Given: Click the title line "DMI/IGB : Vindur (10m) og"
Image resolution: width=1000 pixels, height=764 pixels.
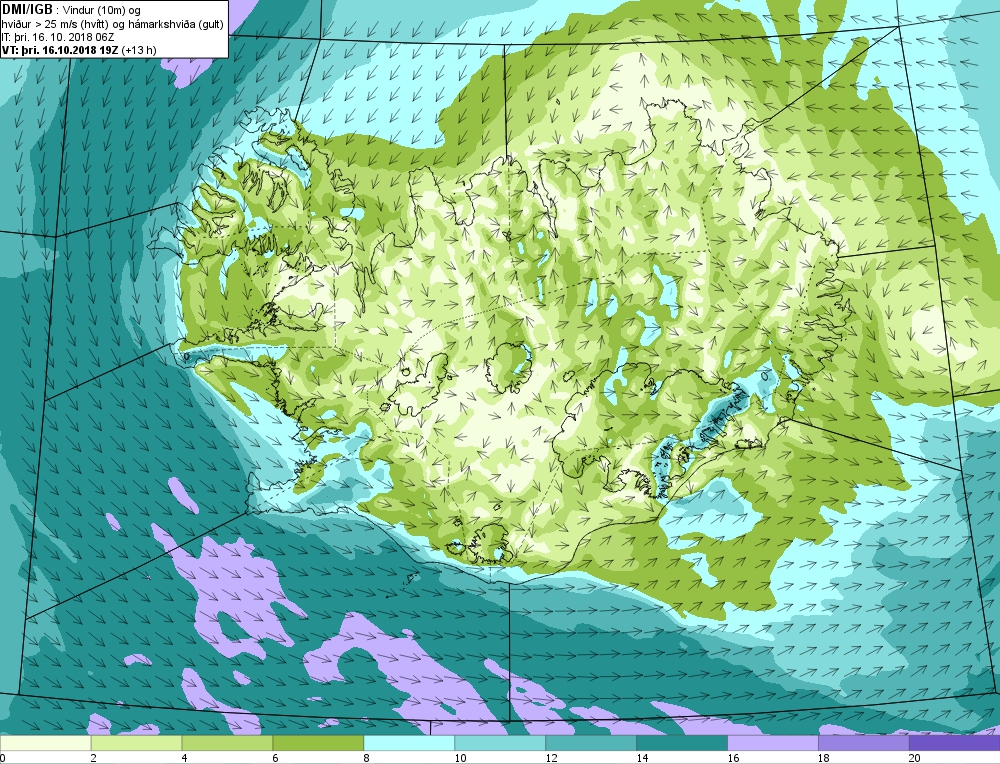Looking at the screenshot, I should click(71, 9).
